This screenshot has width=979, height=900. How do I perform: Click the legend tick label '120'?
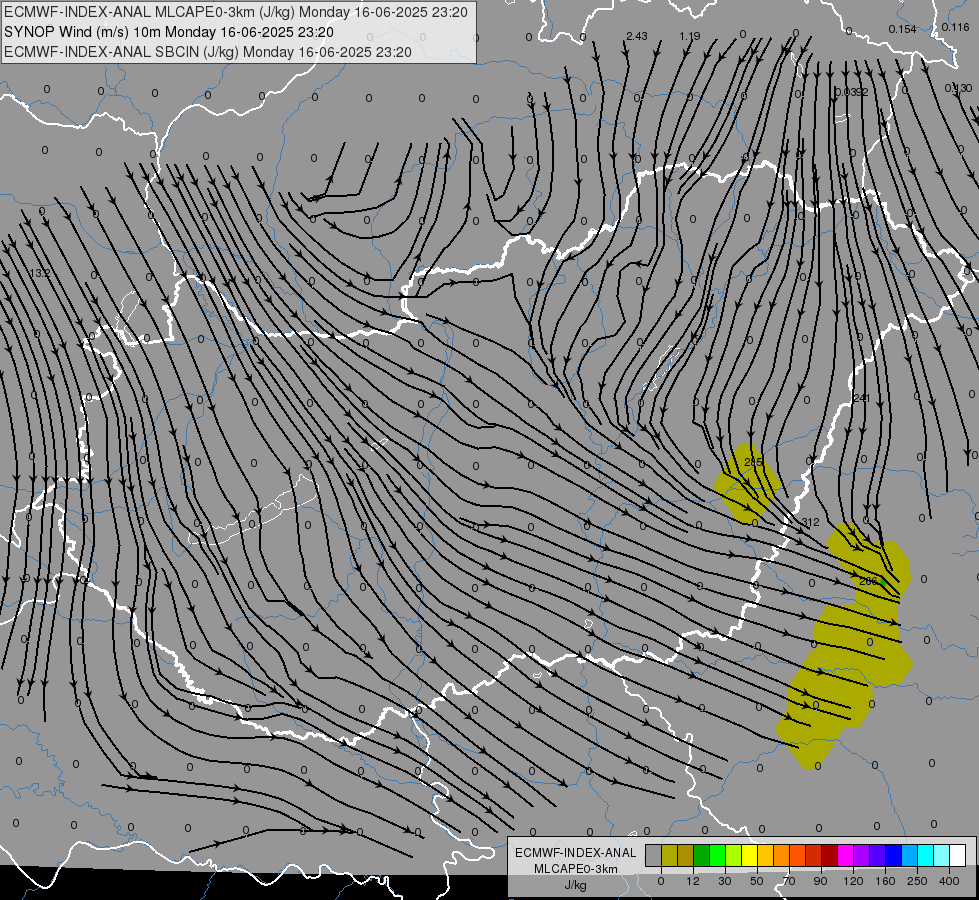coord(854,881)
